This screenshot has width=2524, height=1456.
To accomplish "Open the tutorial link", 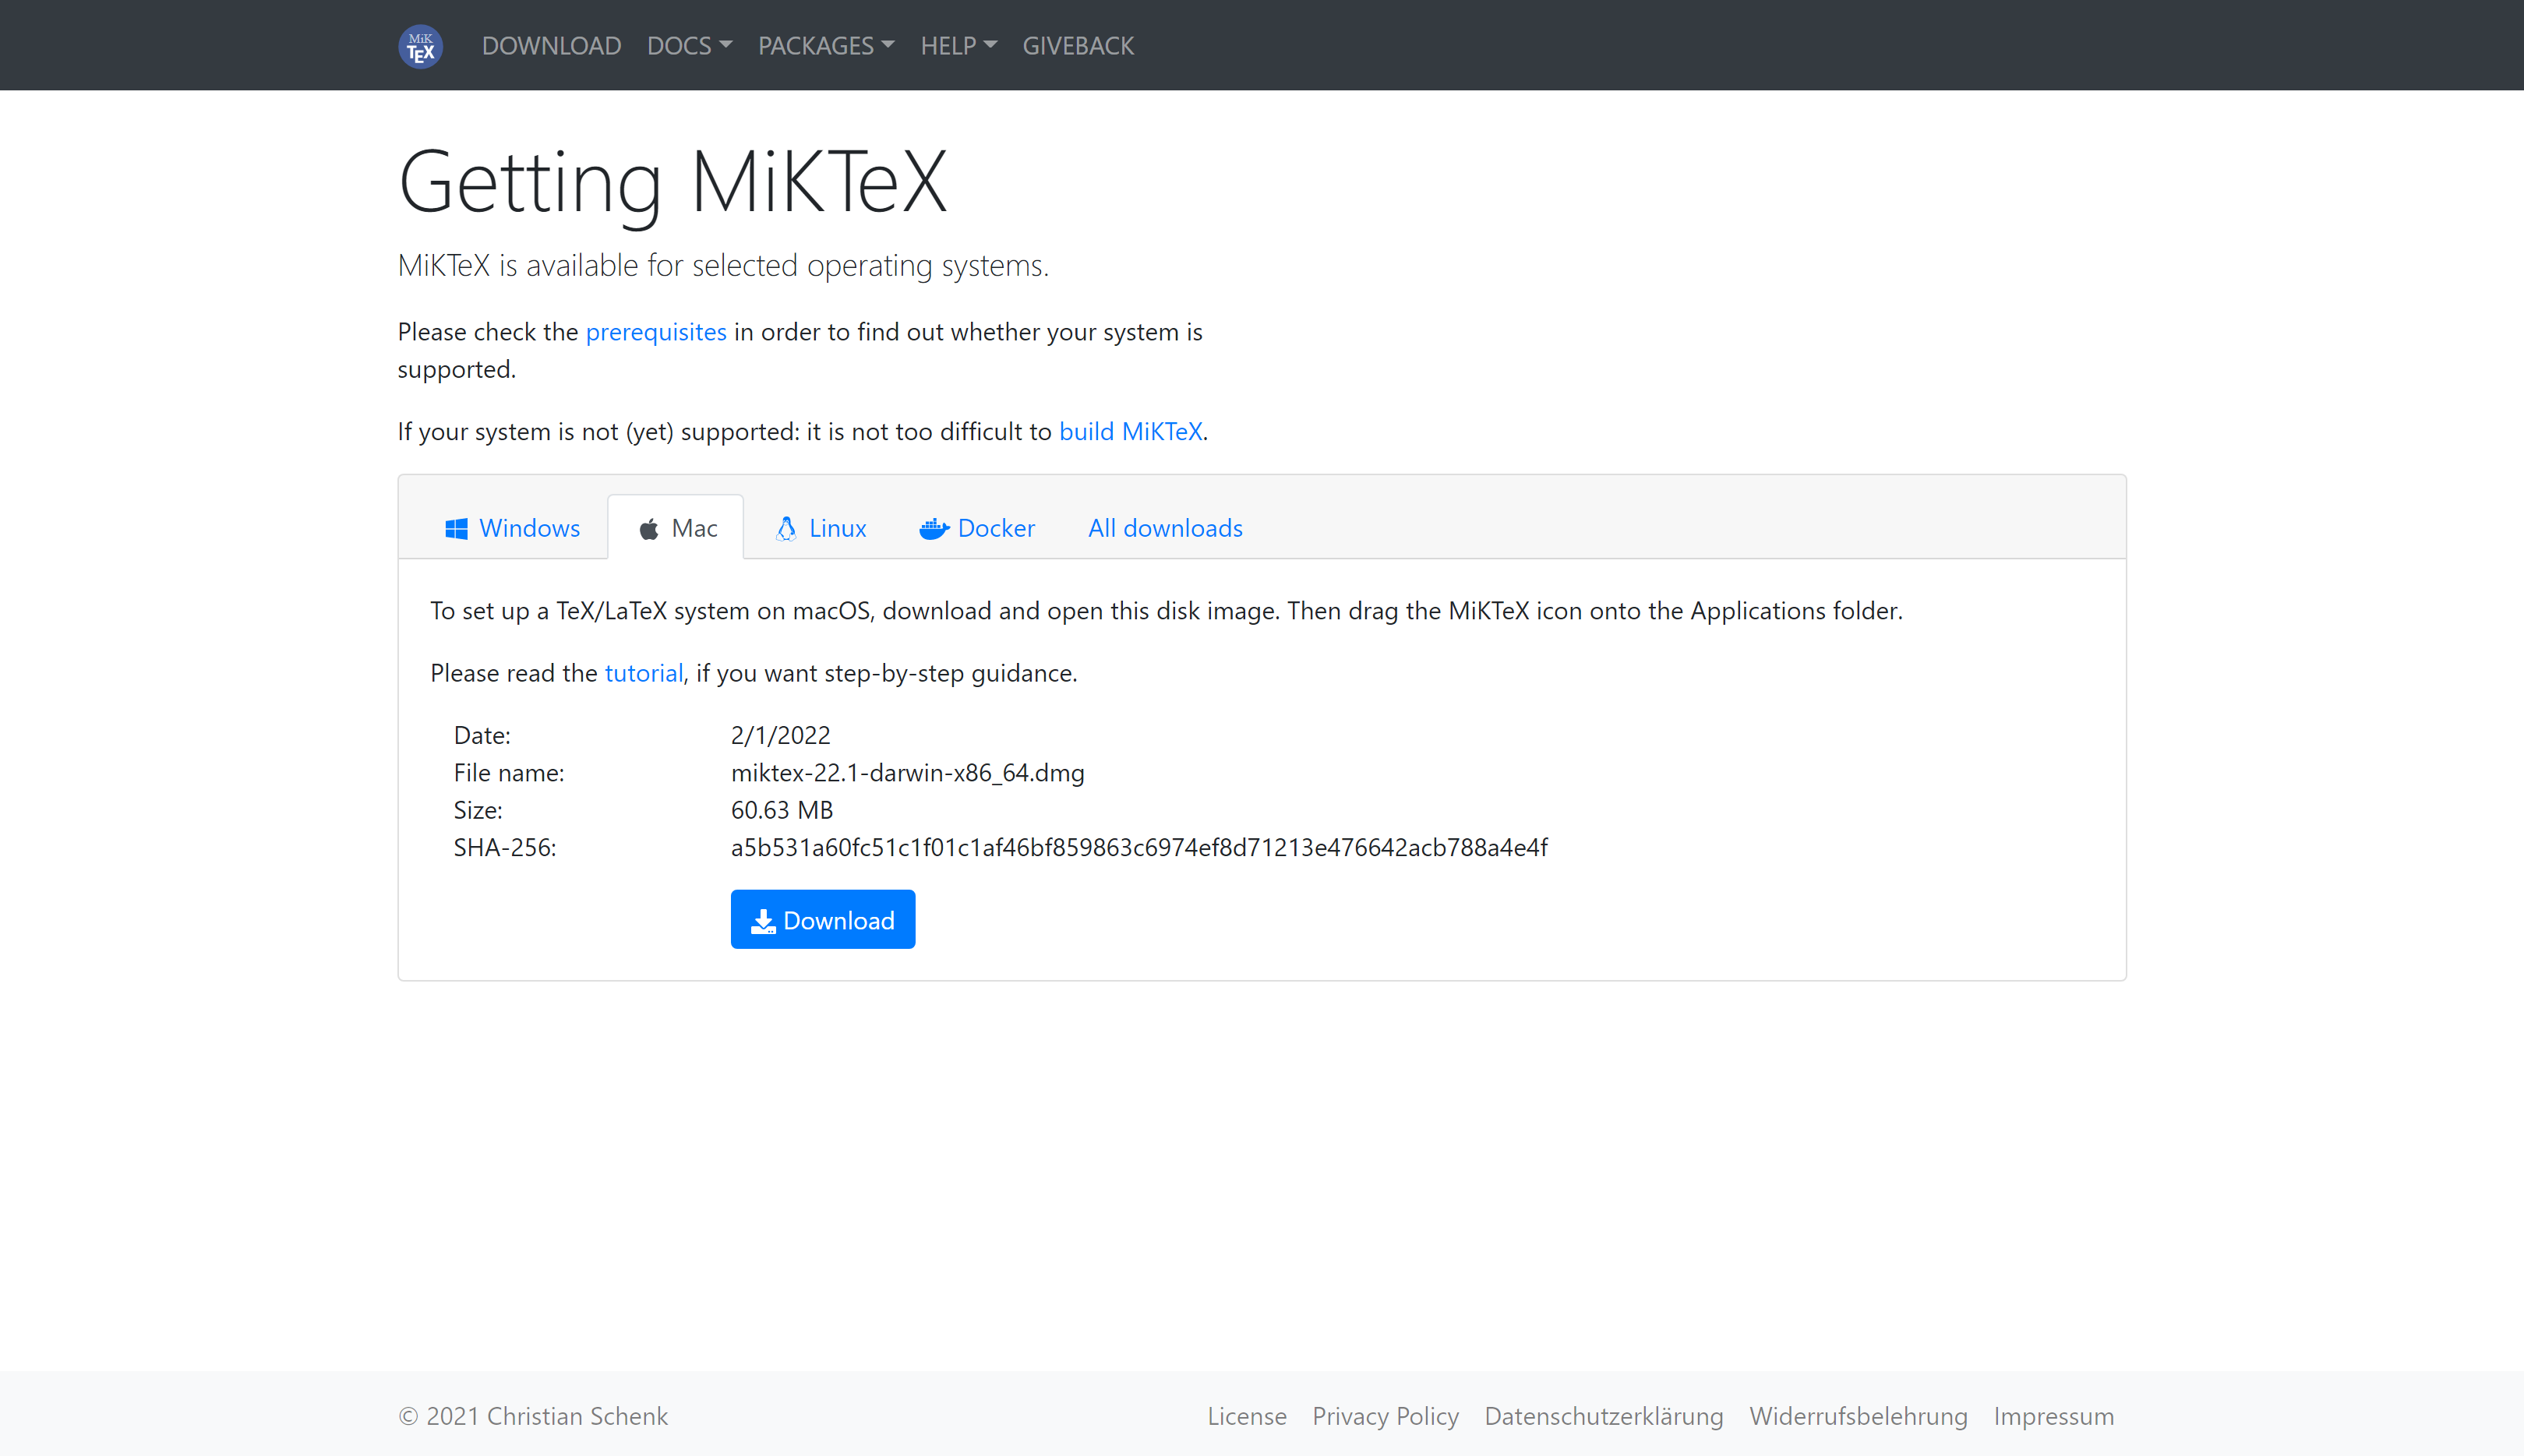I will [x=644, y=673].
